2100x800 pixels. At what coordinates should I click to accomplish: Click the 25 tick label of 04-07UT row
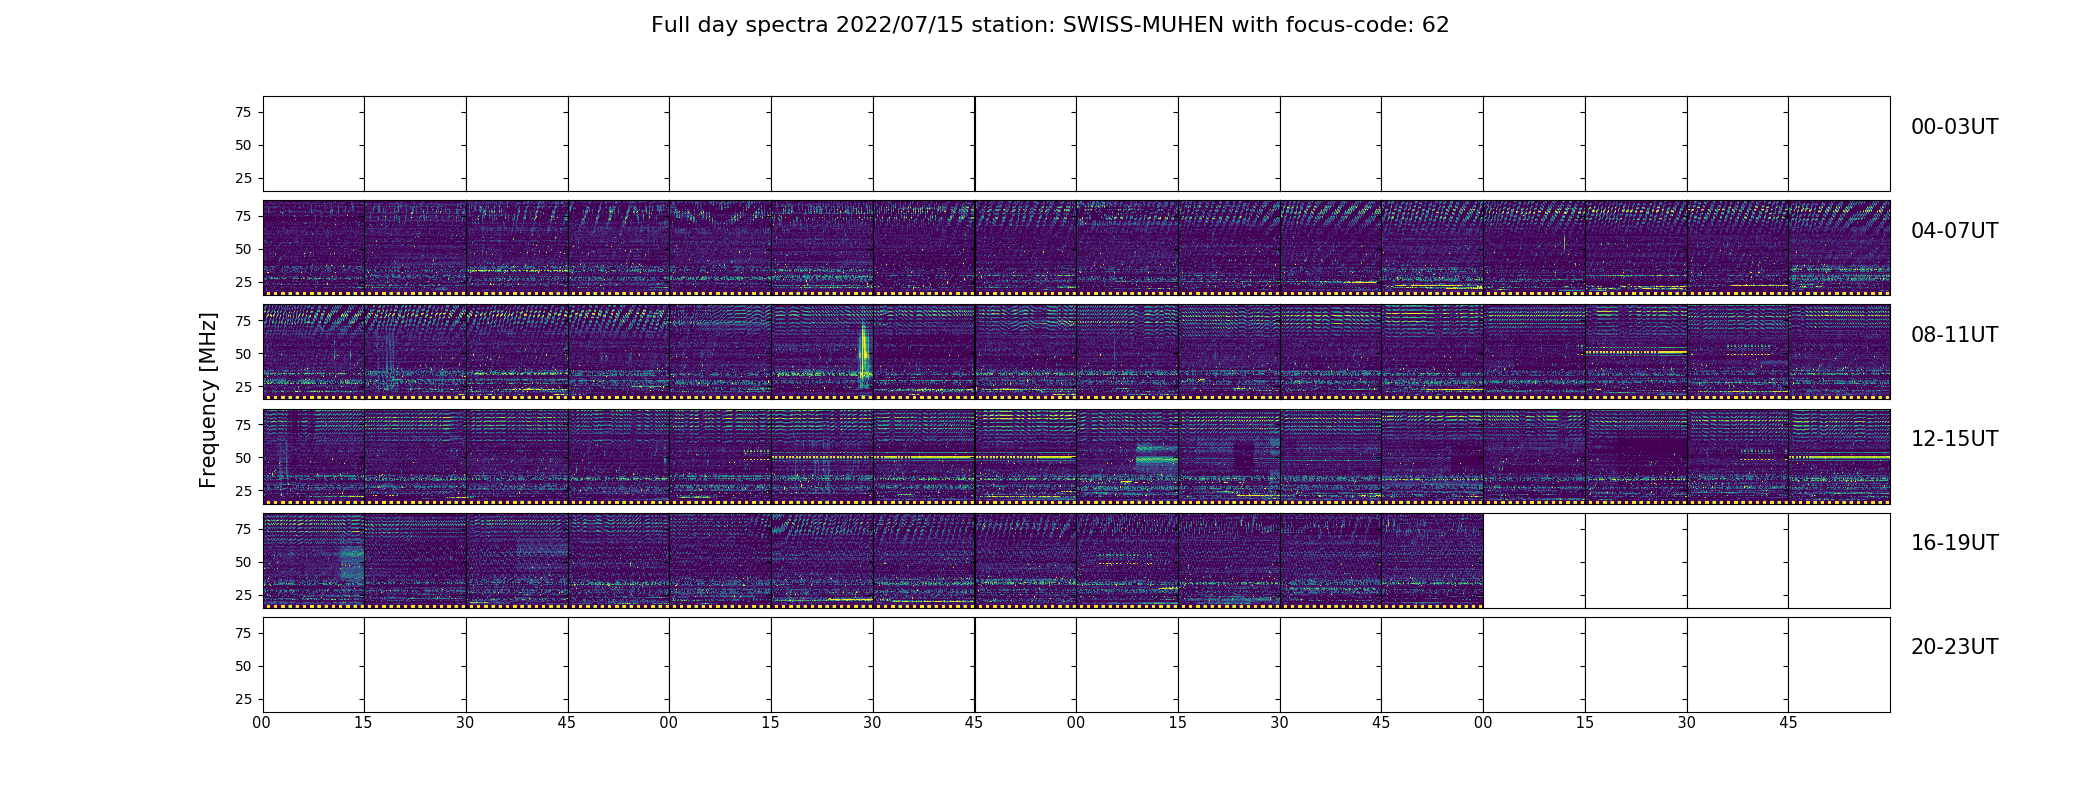242,282
